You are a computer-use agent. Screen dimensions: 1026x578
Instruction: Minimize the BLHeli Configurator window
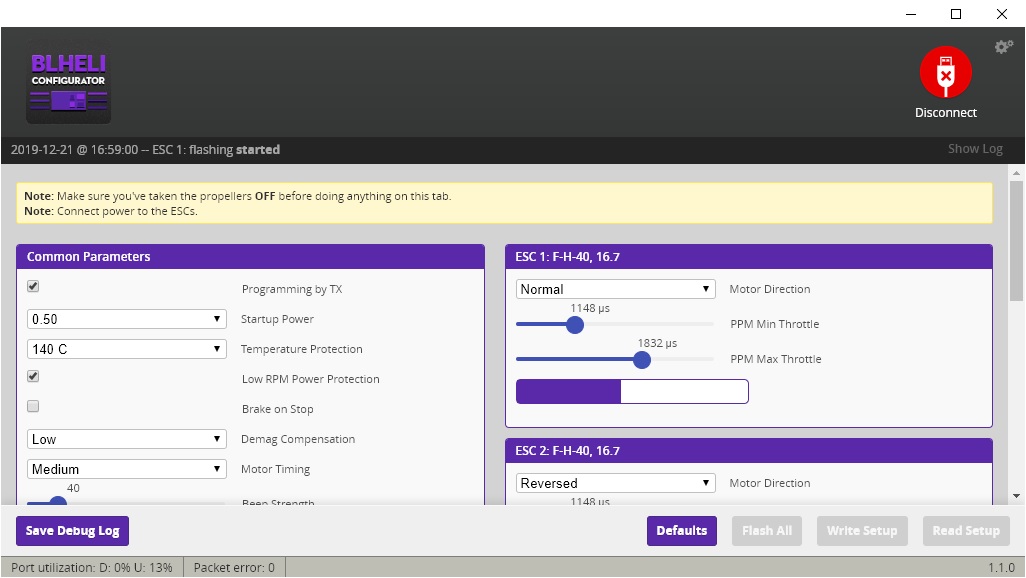tap(911, 14)
